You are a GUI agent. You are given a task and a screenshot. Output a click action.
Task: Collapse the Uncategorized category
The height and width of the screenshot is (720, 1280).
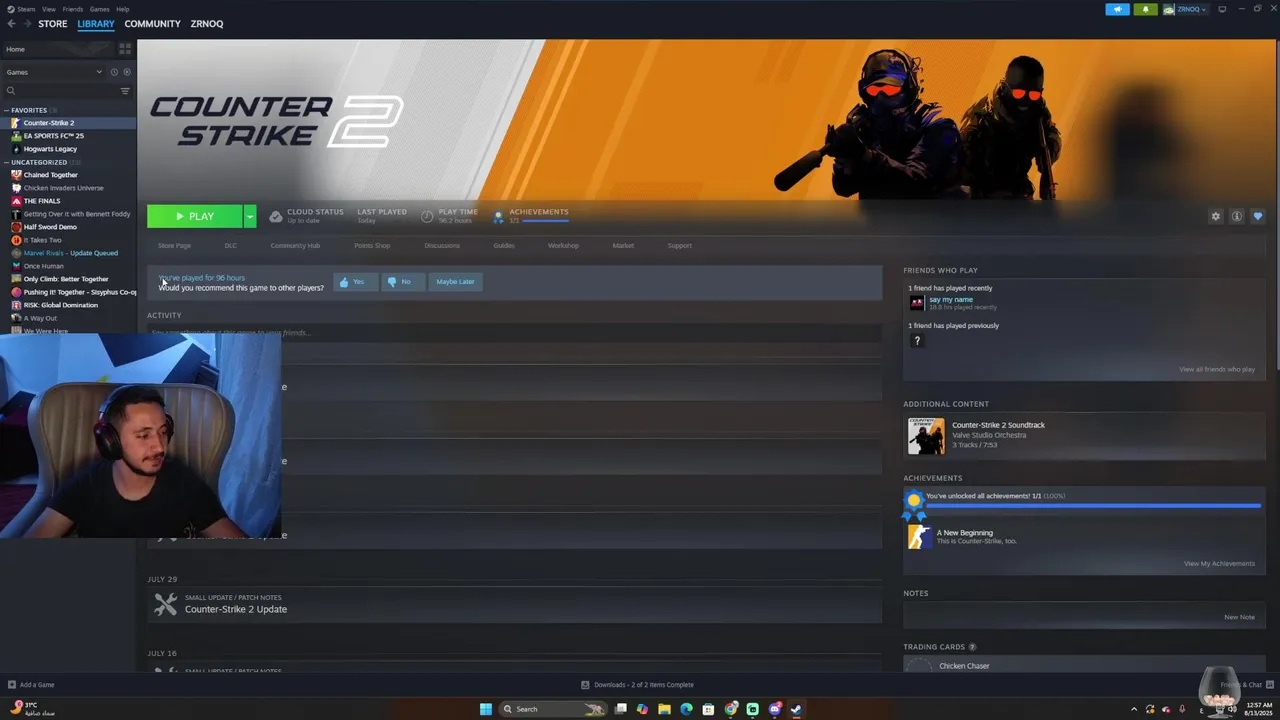point(7,162)
